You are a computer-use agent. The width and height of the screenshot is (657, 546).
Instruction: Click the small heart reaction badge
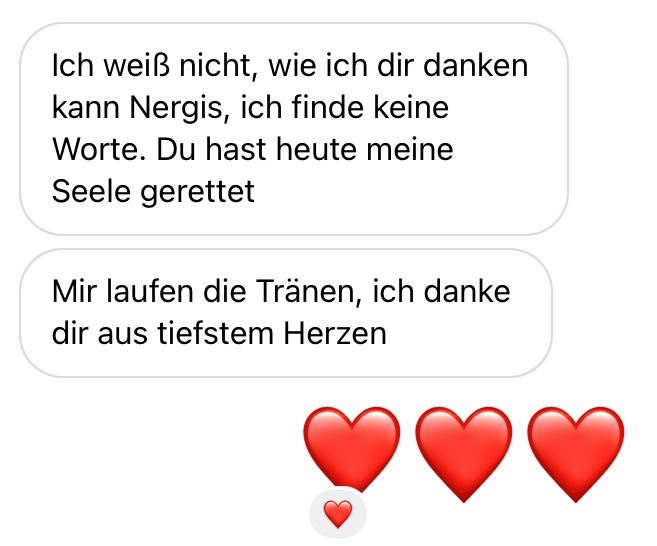pyautogui.click(x=338, y=513)
